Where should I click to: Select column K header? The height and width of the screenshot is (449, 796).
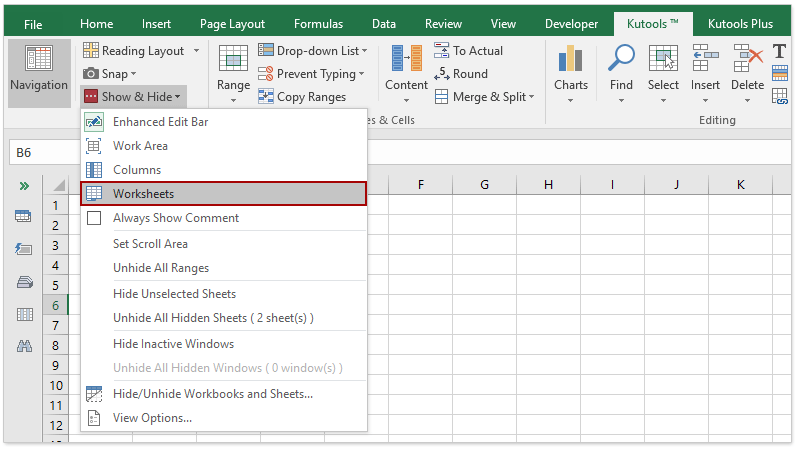[740, 184]
